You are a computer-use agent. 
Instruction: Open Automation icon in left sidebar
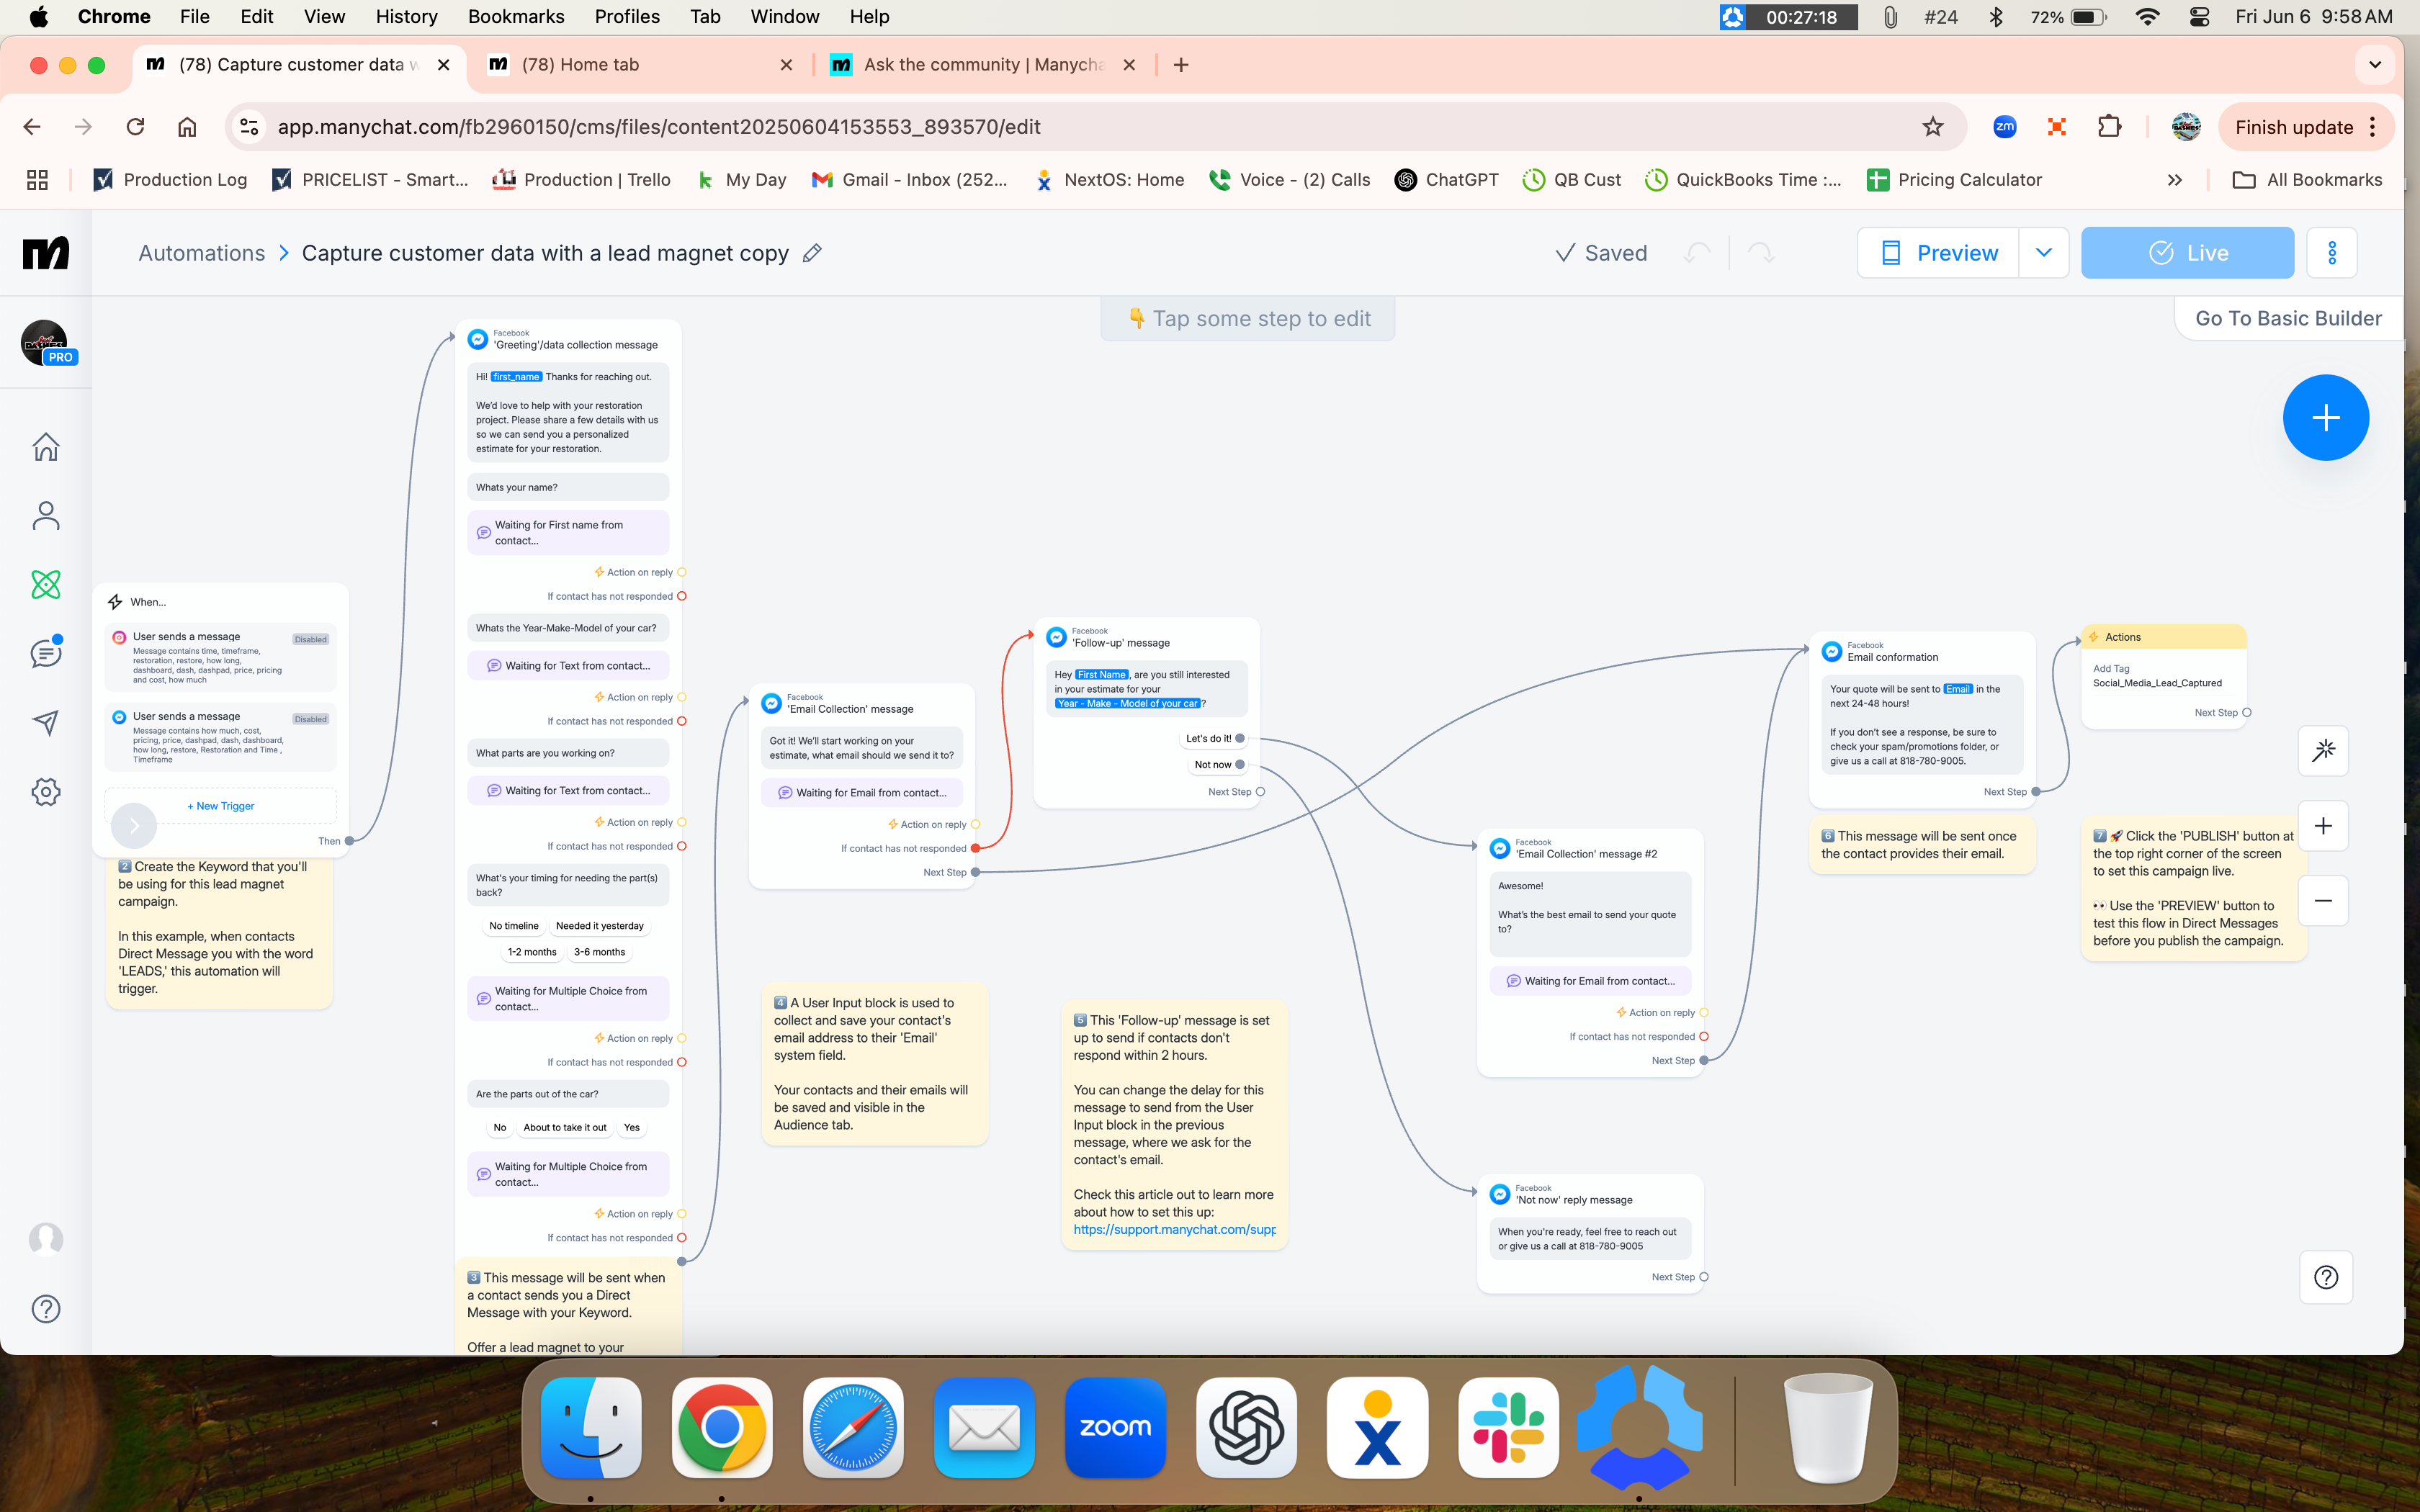46,584
